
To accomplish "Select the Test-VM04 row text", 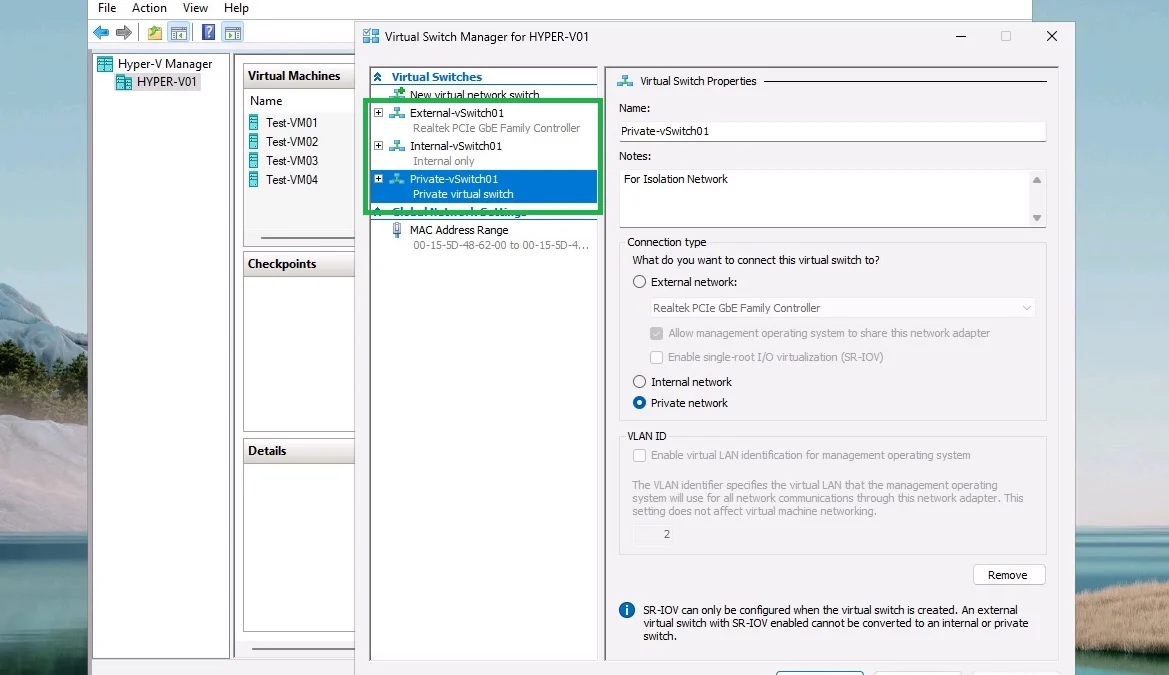I will point(292,180).
